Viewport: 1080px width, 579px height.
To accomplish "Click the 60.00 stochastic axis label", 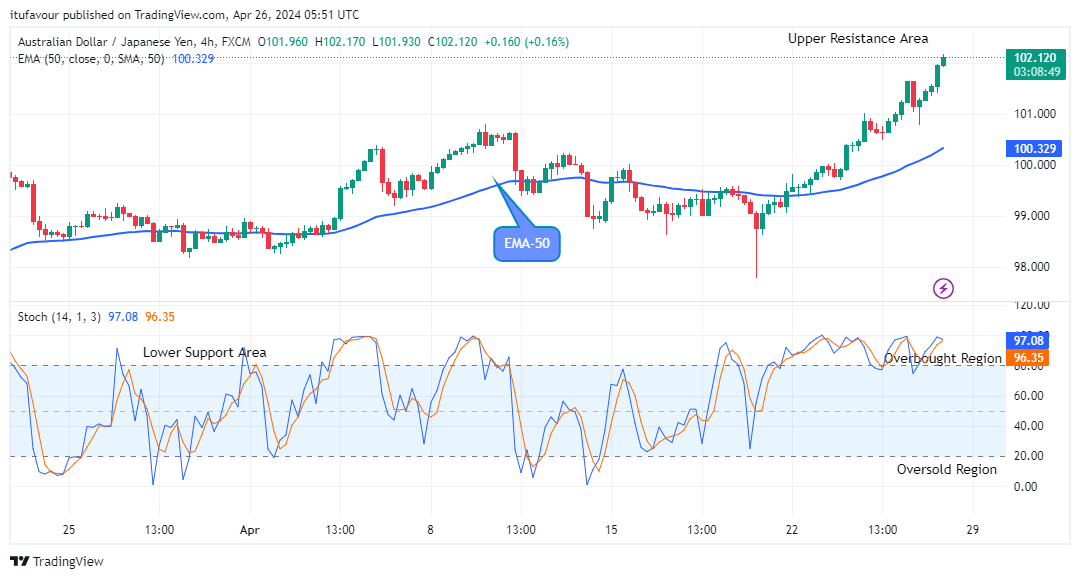I will [1028, 396].
